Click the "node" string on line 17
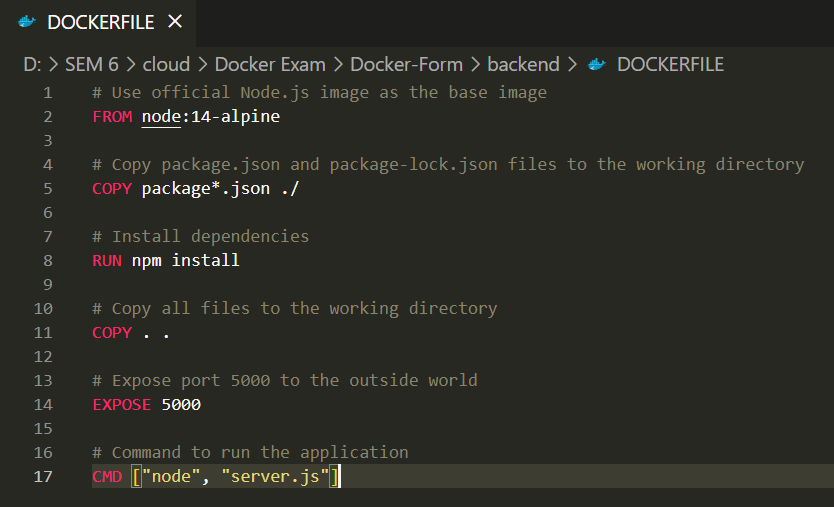The height and width of the screenshot is (507, 834). coord(171,476)
